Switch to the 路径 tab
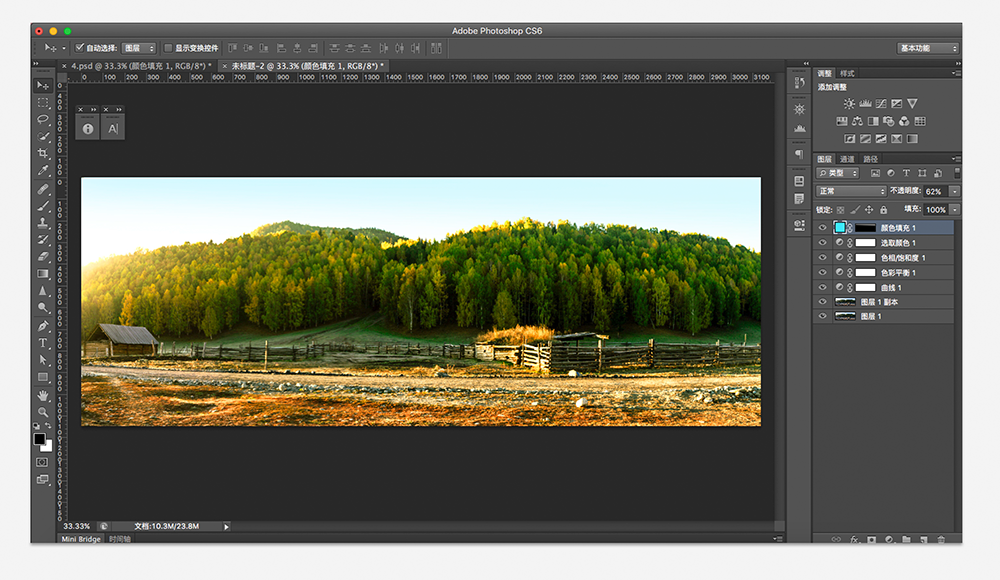 (x=871, y=159)
